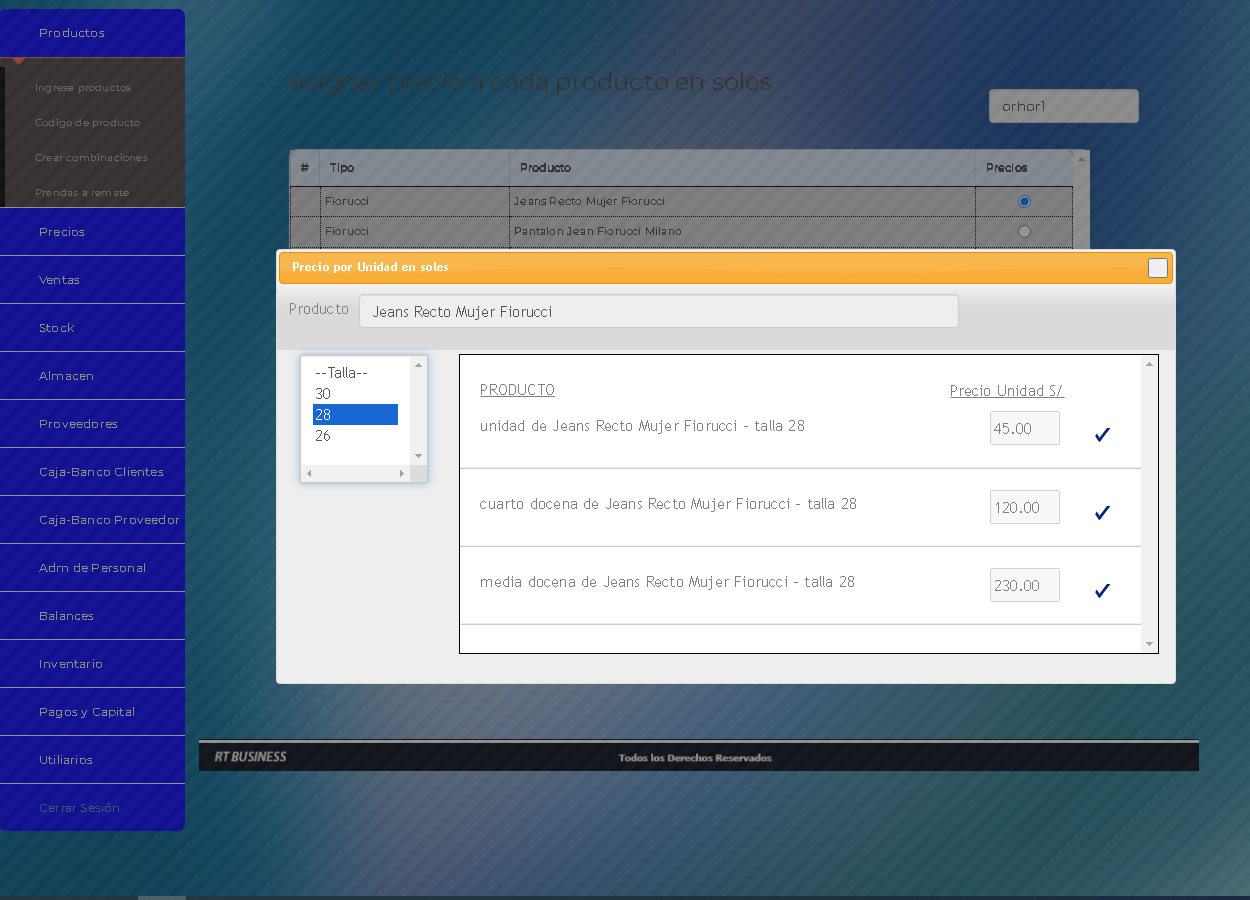Image resolution: width=1250 pixels, height=900 pixels.
Task: Open Crear combinaciones submenu item
Action: [91, 158]
